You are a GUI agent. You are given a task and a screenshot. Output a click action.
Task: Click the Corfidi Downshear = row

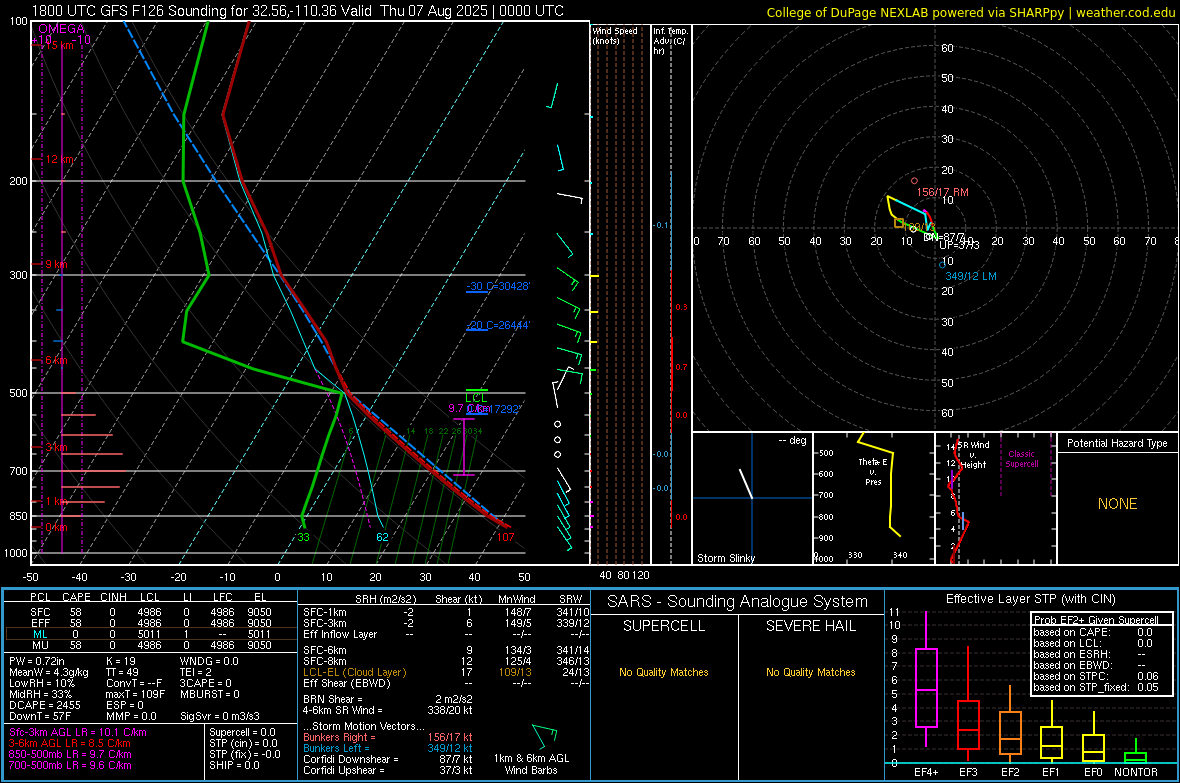[x=388, y=759]
